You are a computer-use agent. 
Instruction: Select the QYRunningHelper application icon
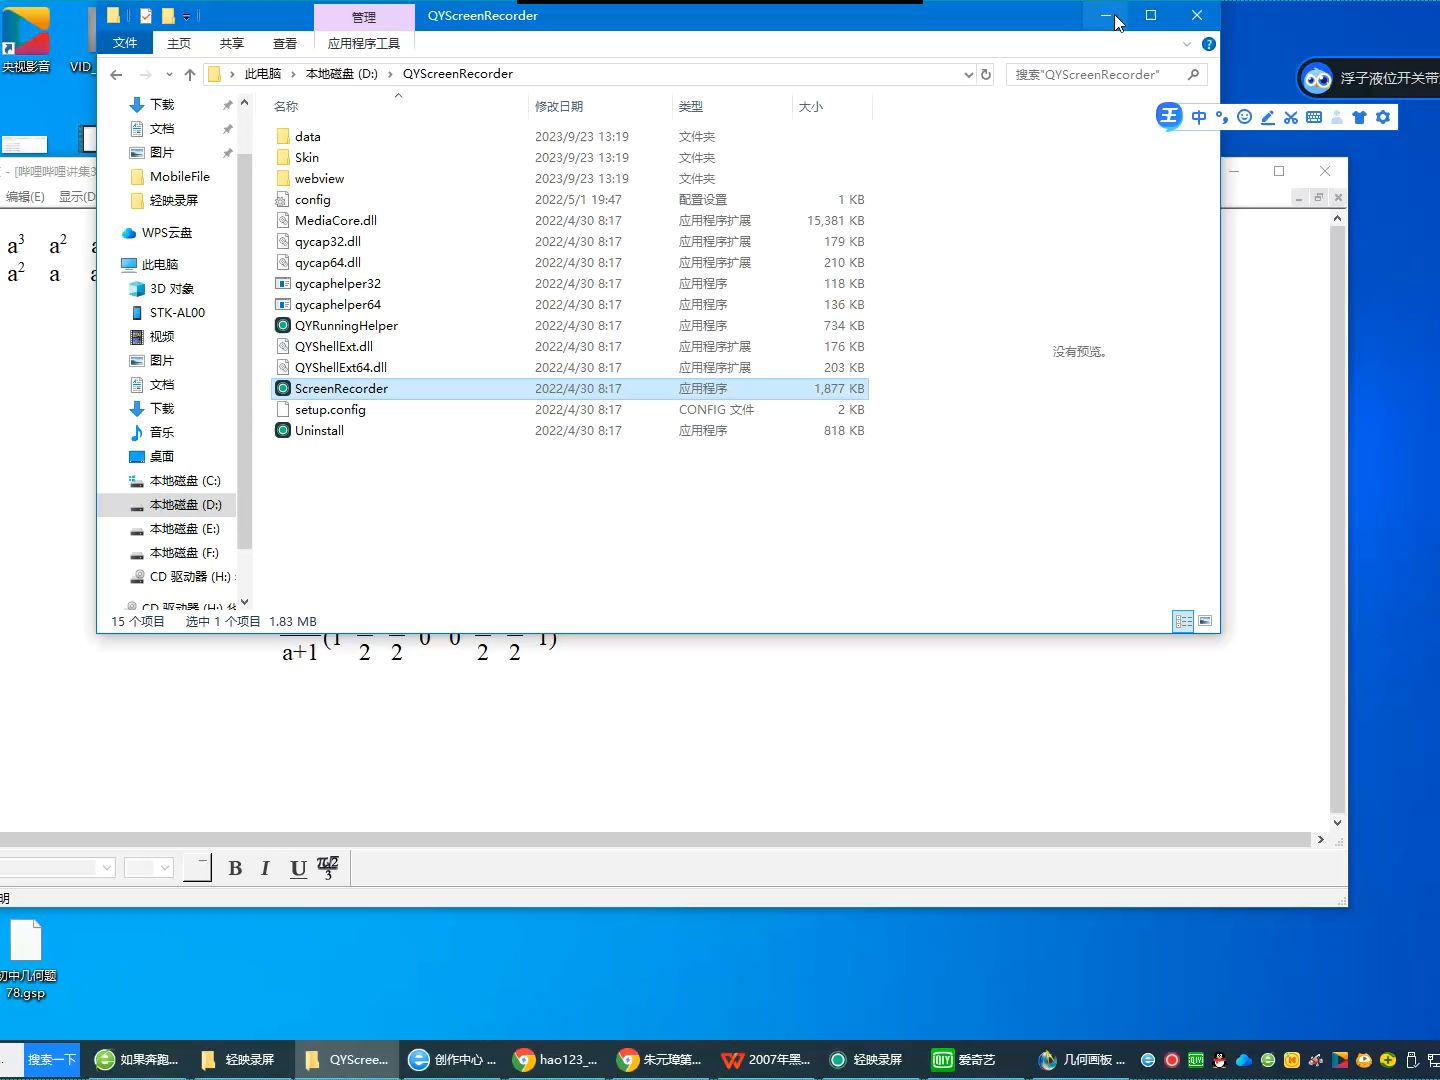[x=283, y=325]
